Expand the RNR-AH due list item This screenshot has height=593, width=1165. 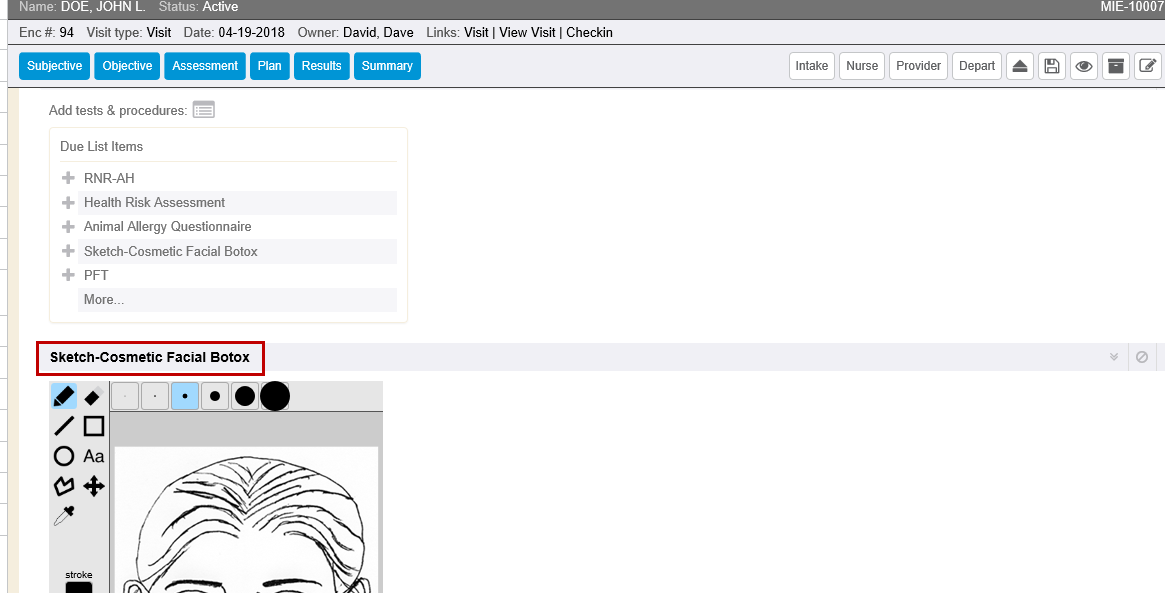click(x=68, y=178)
